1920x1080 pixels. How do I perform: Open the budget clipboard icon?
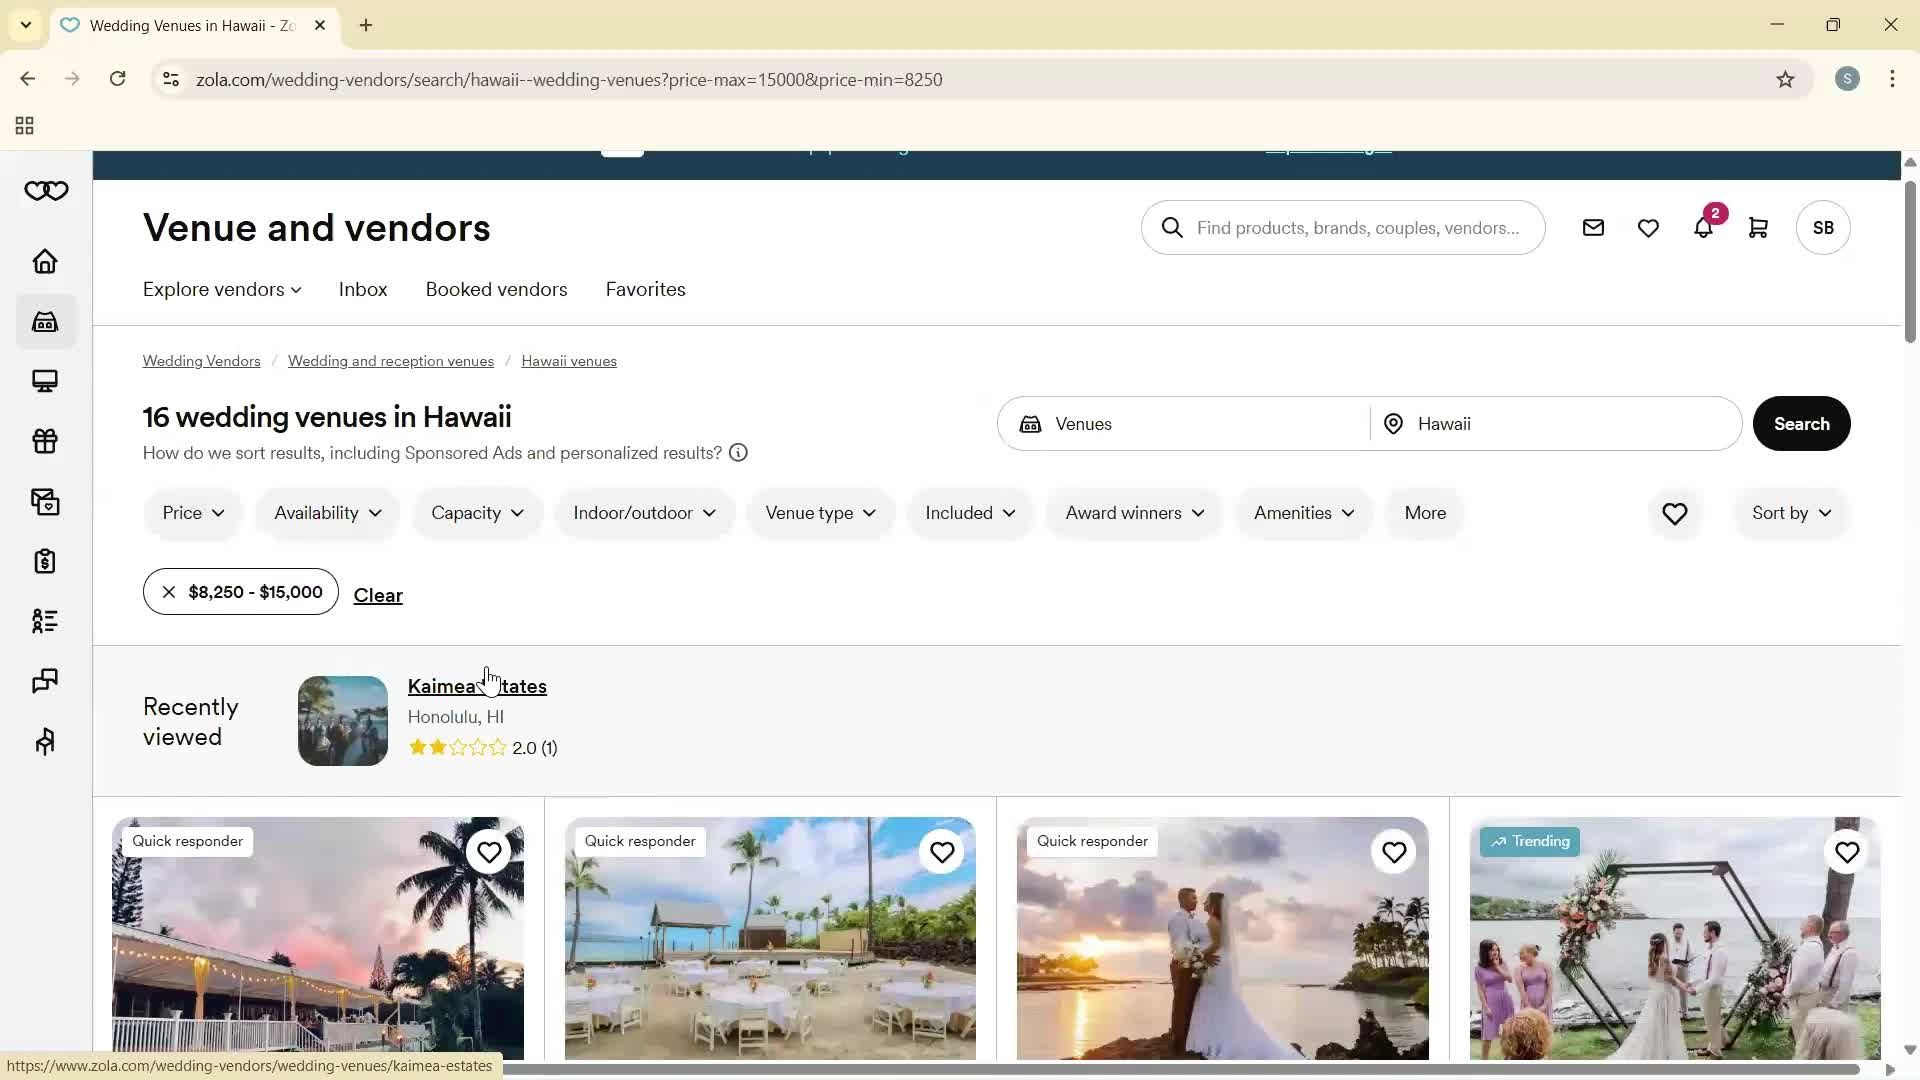(44, 561)
